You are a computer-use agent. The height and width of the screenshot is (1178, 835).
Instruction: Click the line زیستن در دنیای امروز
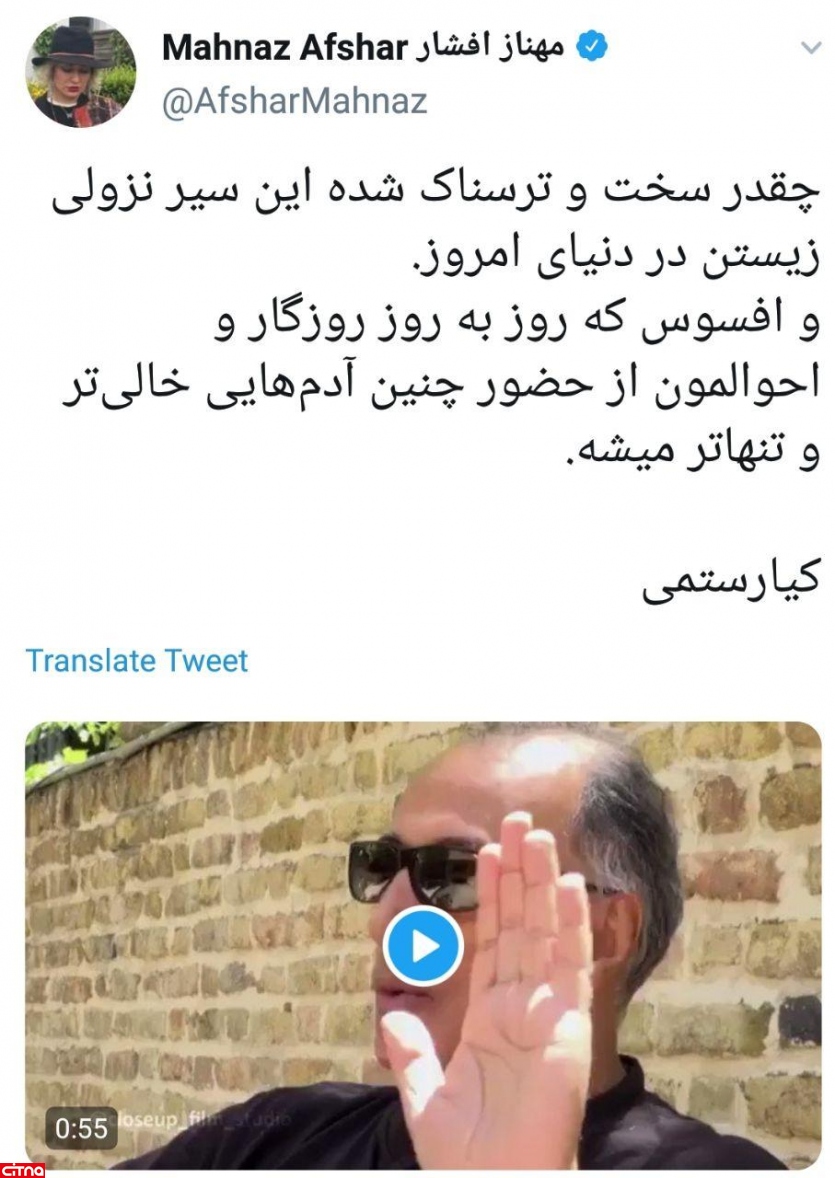pos(616,259)
